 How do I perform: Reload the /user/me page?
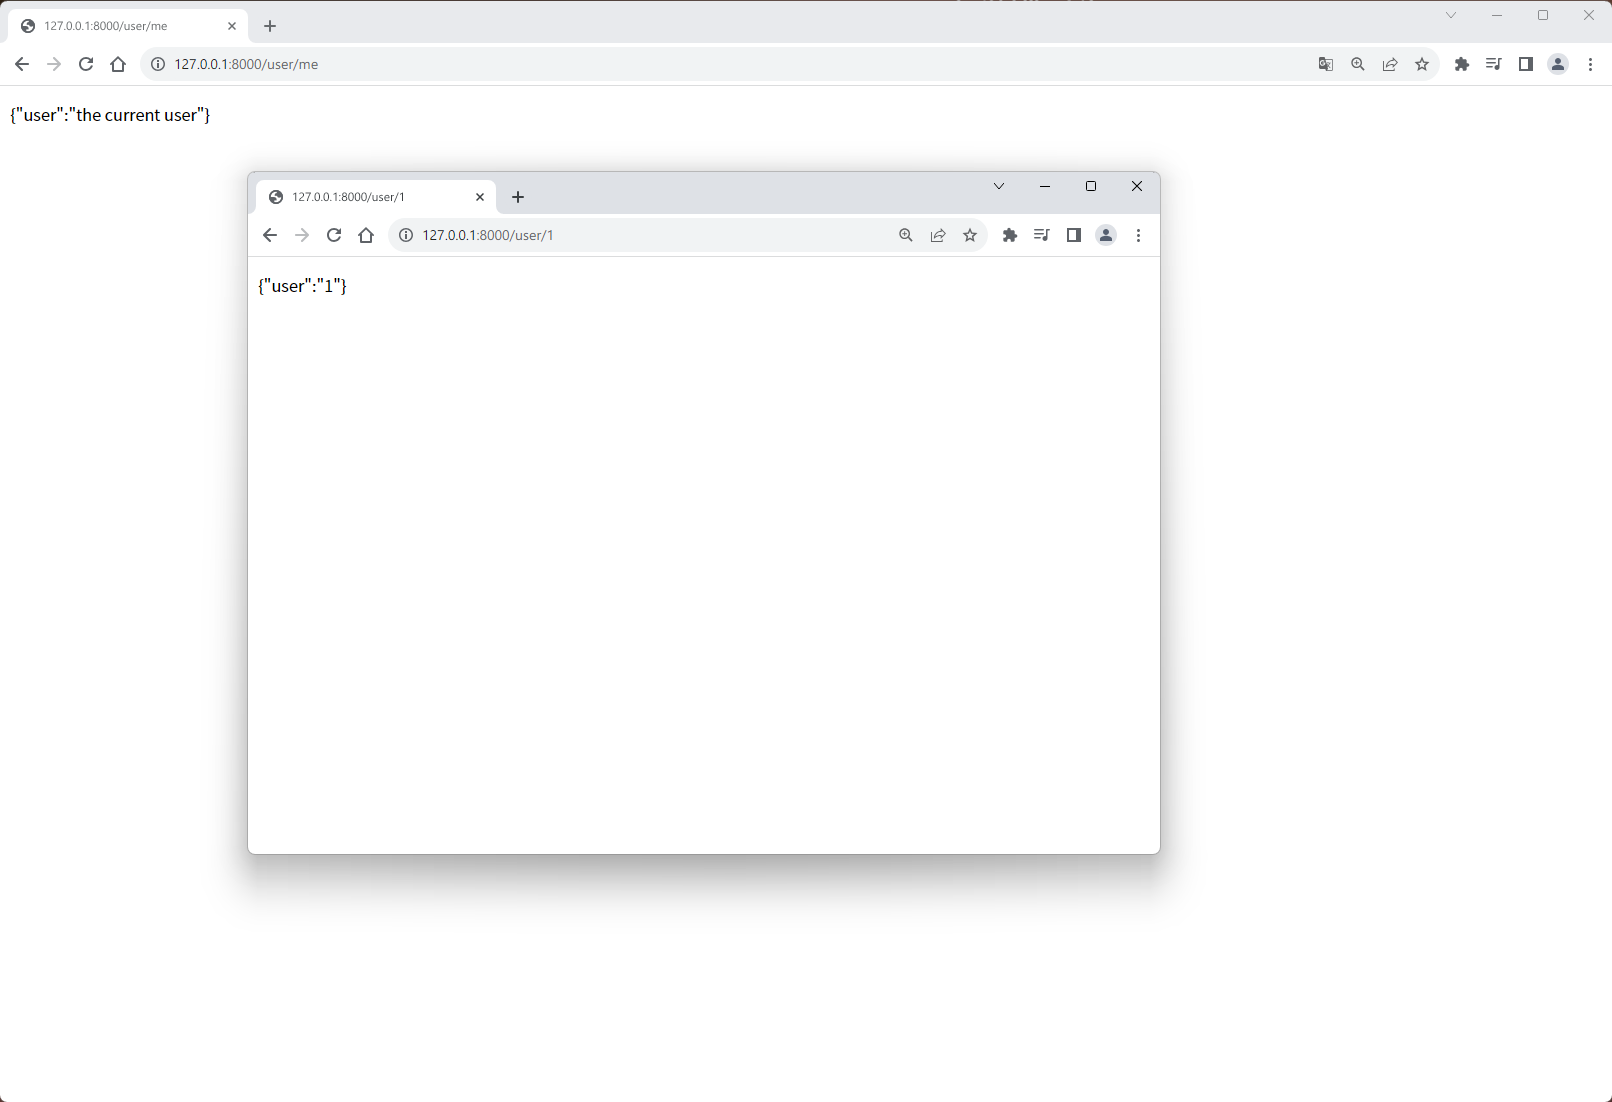coord(86,64)
